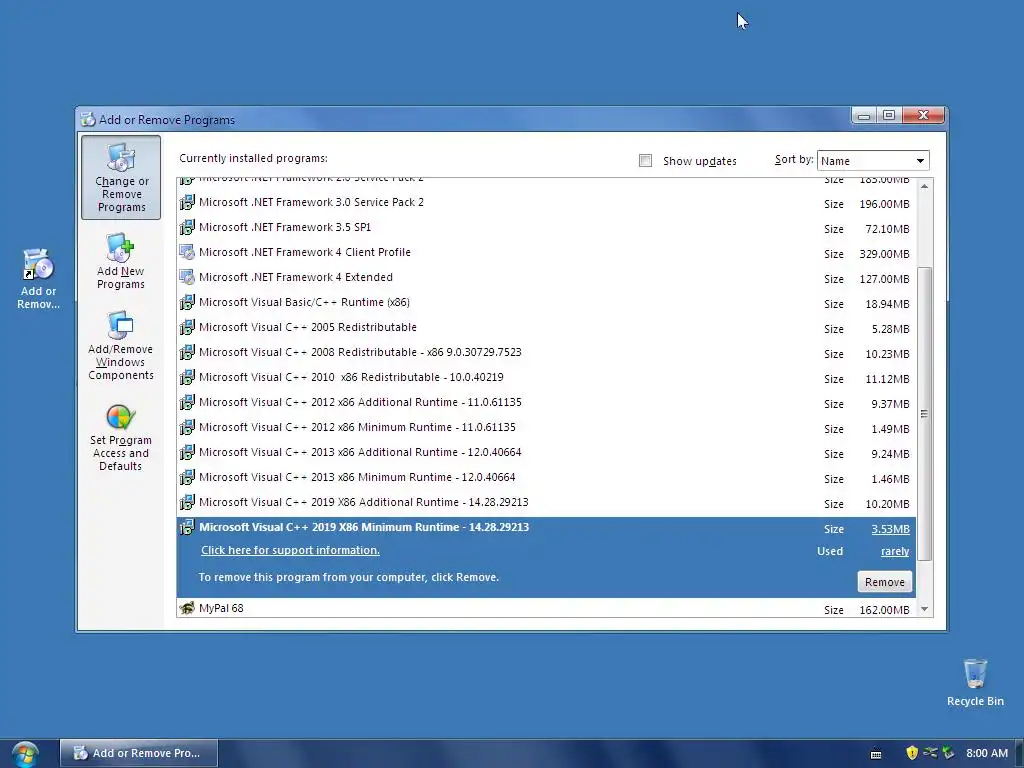This screenshot has width=1024, height=768.
Task: Click the 3.53MB size link
Action: coord(890,529)
